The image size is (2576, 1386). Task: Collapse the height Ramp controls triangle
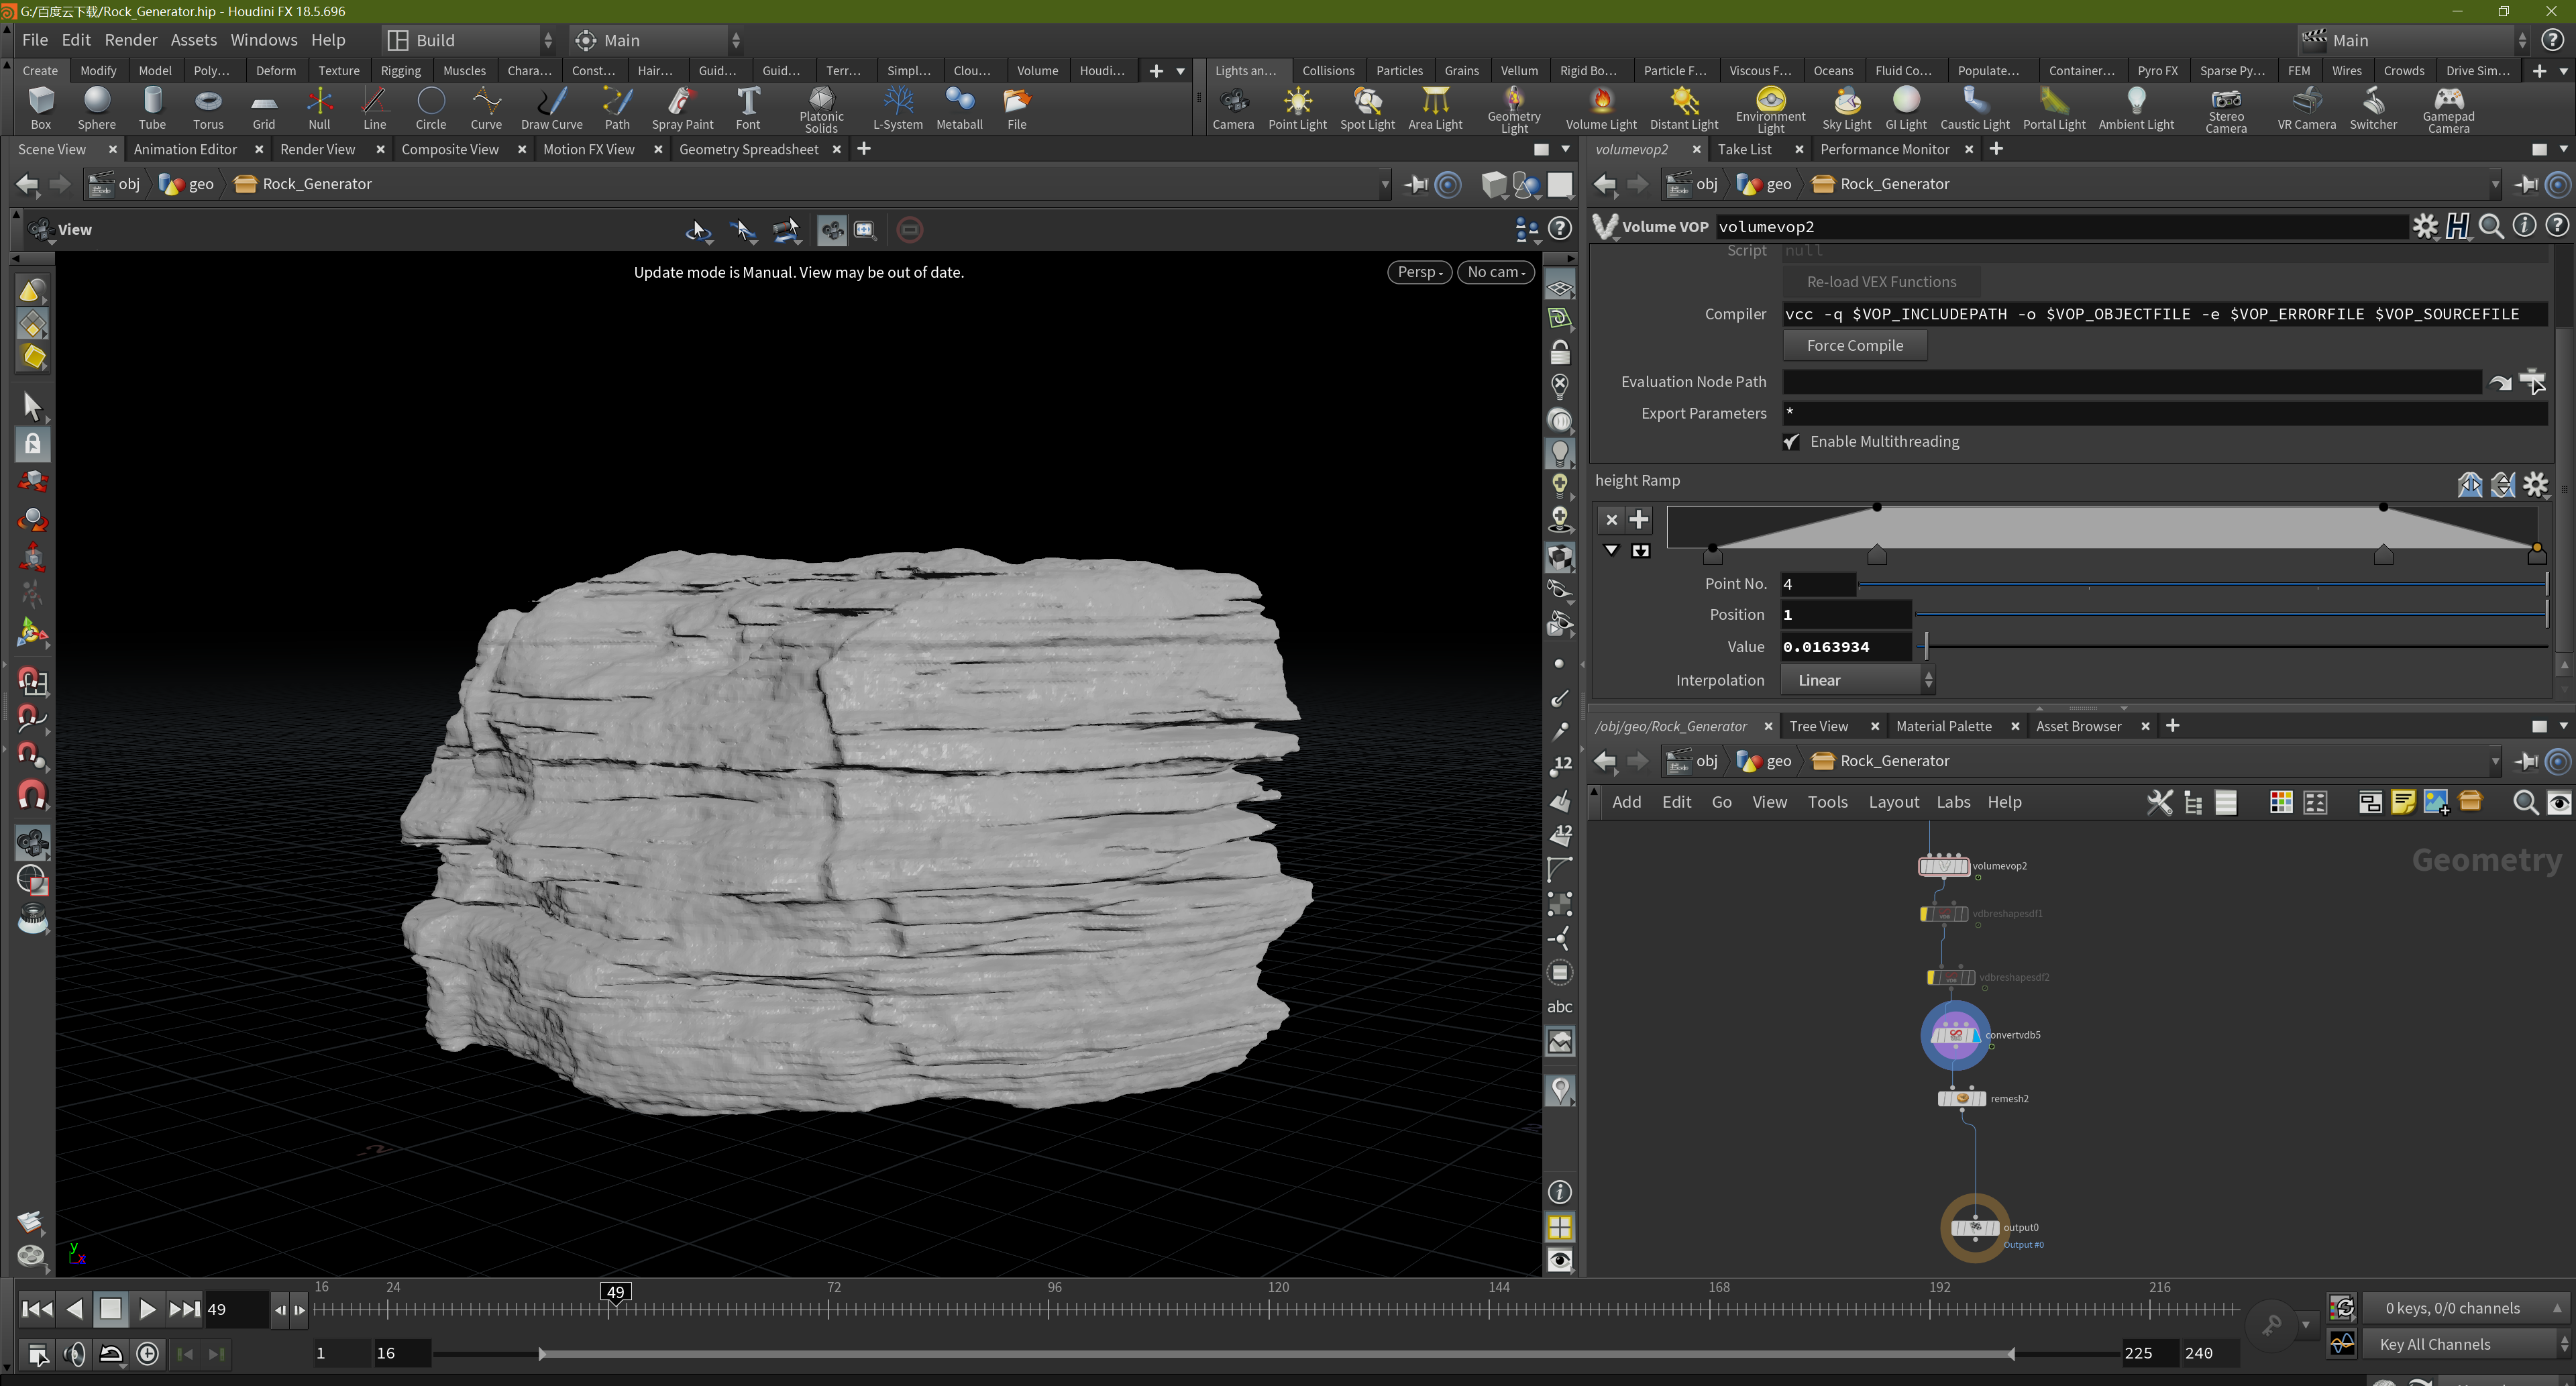1611,550
